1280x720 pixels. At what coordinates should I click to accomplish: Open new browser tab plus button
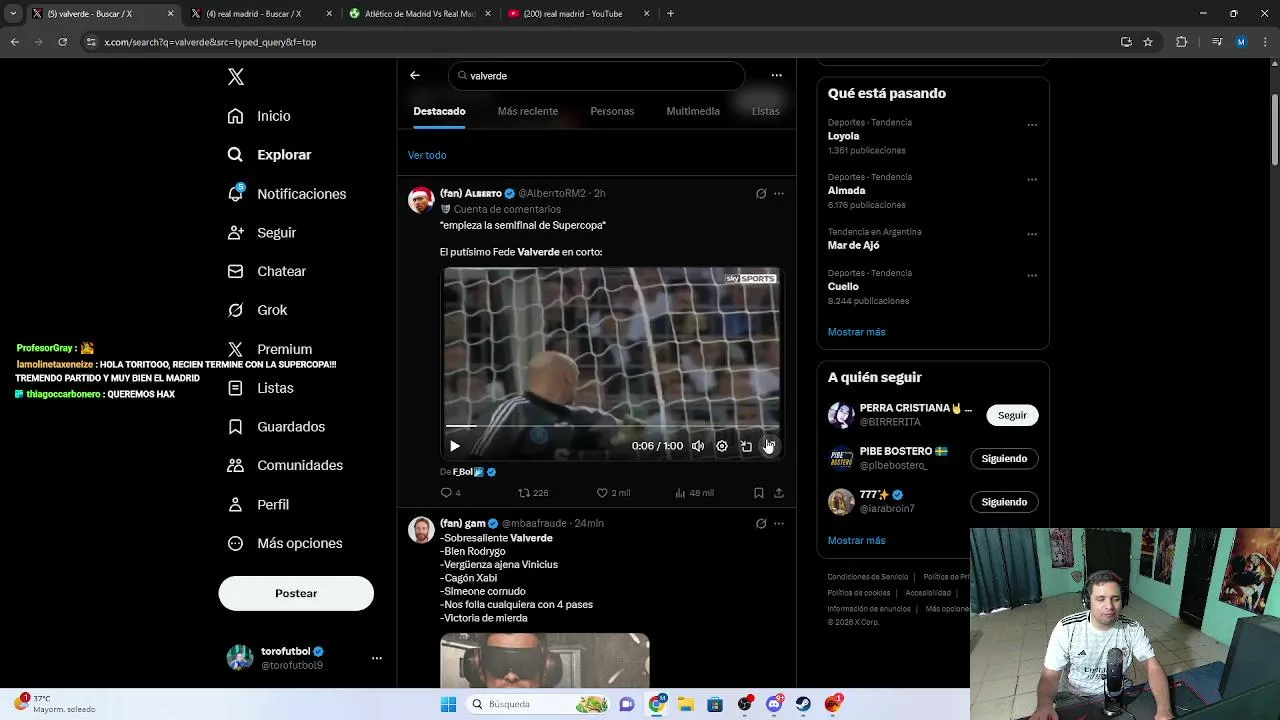click(670, 14)
